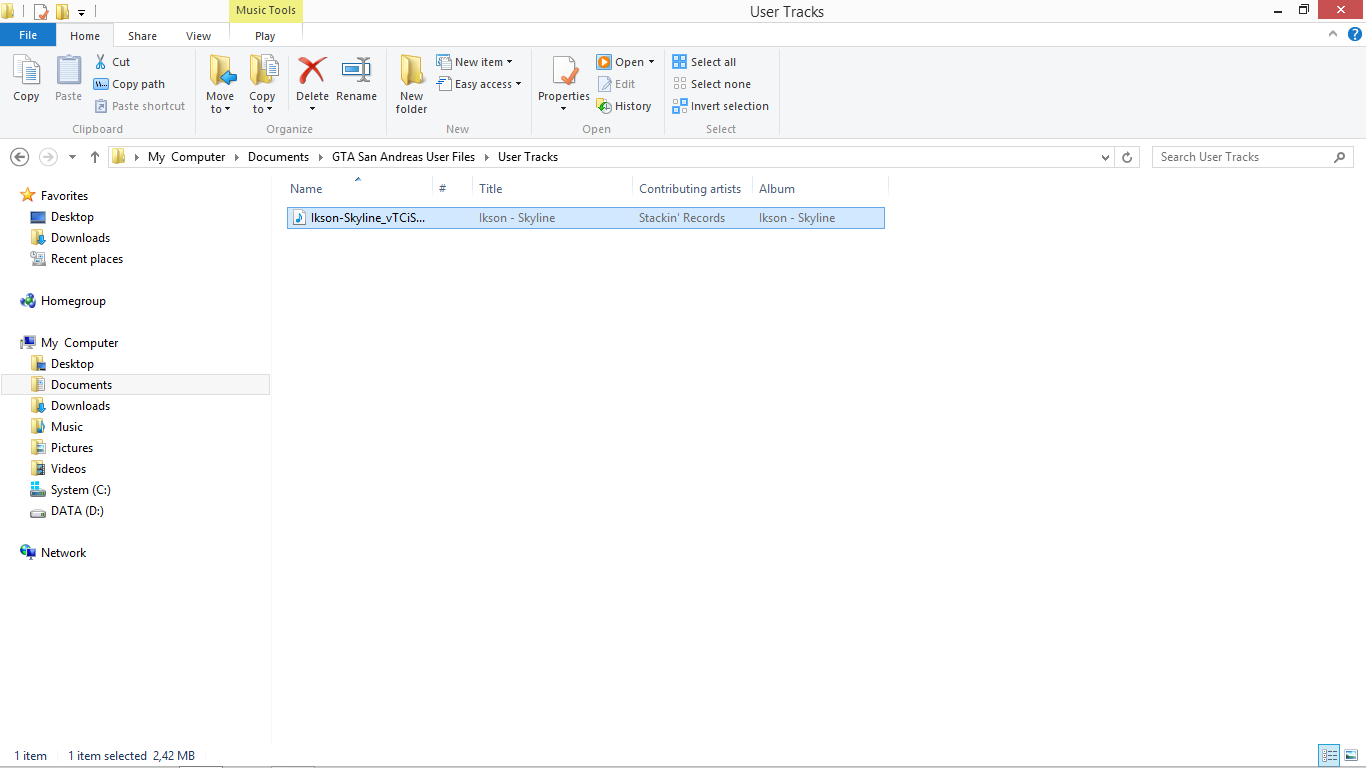
Task: Open the address bar history dropdown arrow
Action: coord(1104,157)
